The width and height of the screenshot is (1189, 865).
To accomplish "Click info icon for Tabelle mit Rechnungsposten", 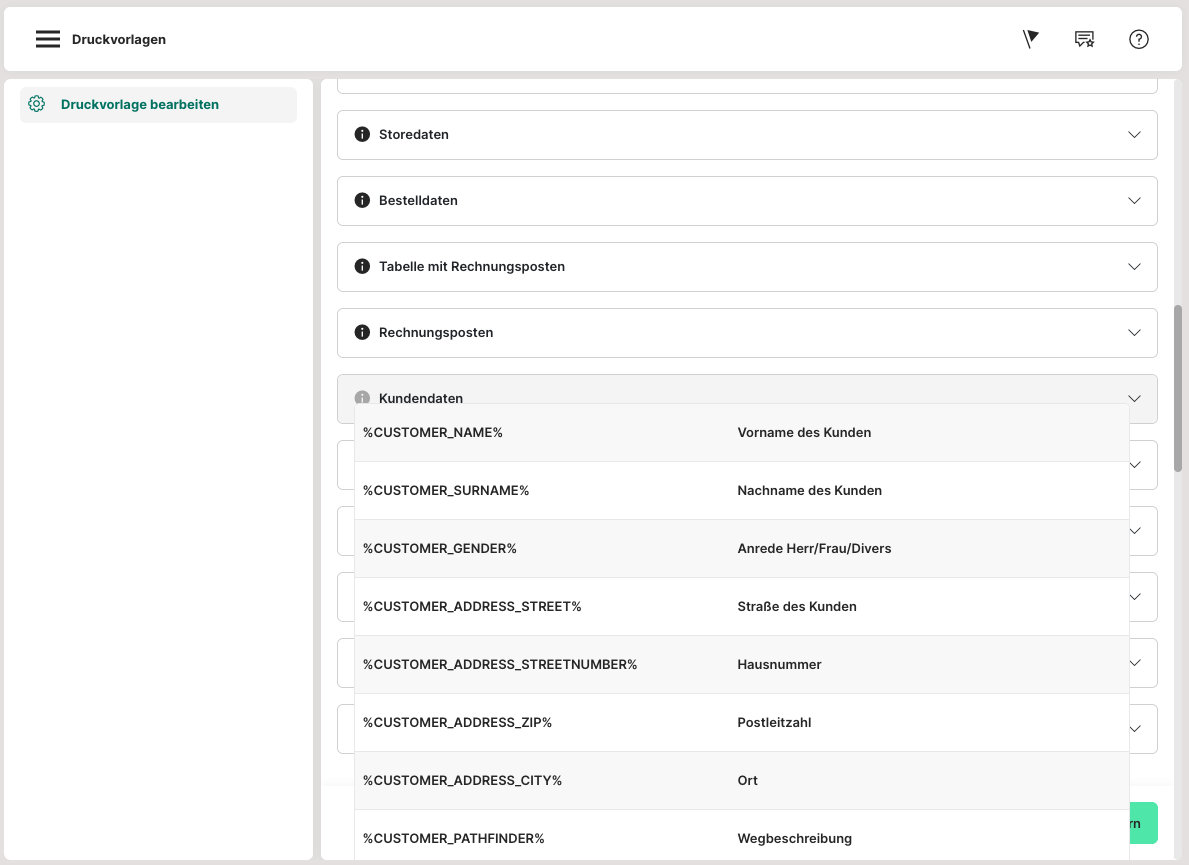I will tap(362, 266).
